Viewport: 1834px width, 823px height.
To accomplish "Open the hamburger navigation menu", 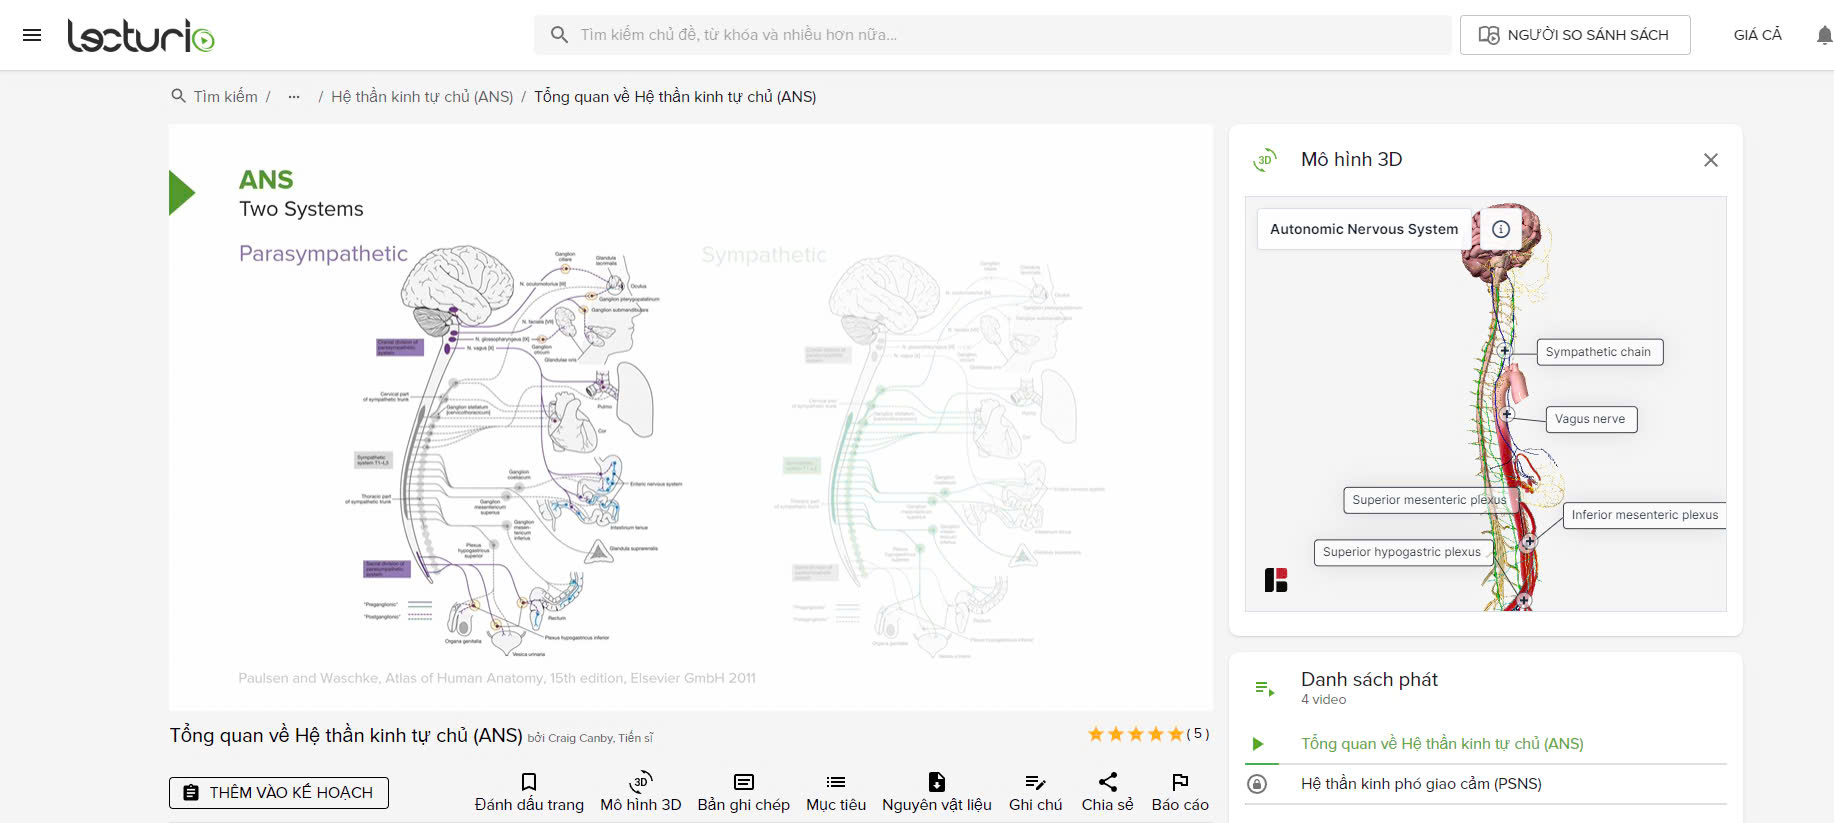I will click(32, 35).
